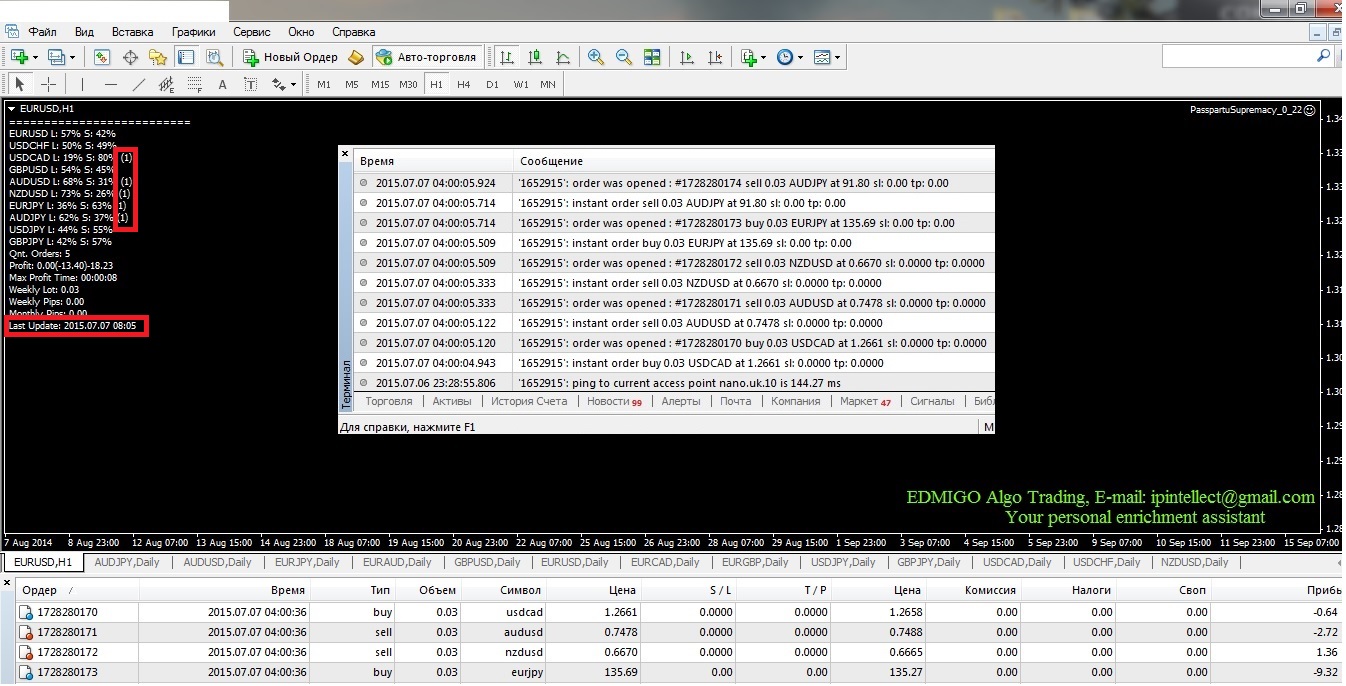Sort orders by Символ column header
The width and height of the screenshot is (1346, 686).
tap(520, 590)
